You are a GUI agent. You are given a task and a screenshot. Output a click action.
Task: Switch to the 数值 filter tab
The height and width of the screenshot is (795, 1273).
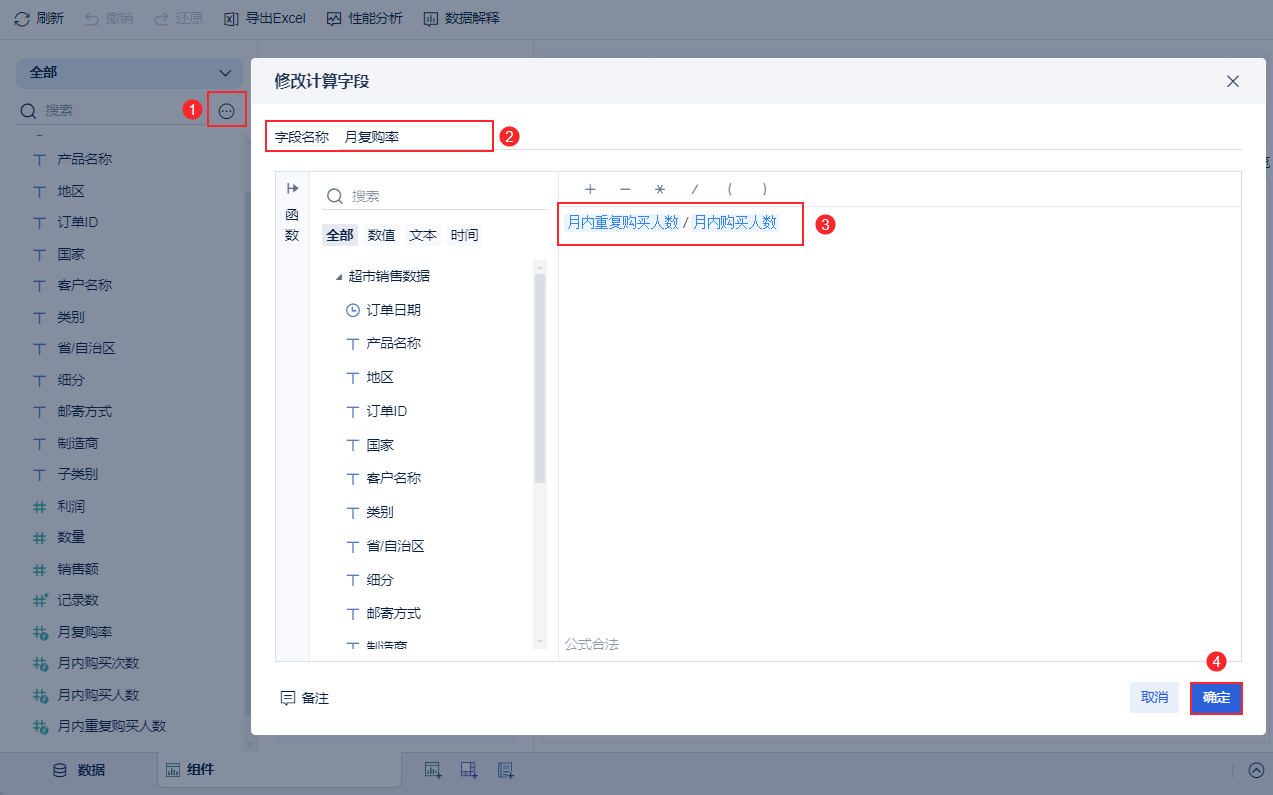pos(381,235)
